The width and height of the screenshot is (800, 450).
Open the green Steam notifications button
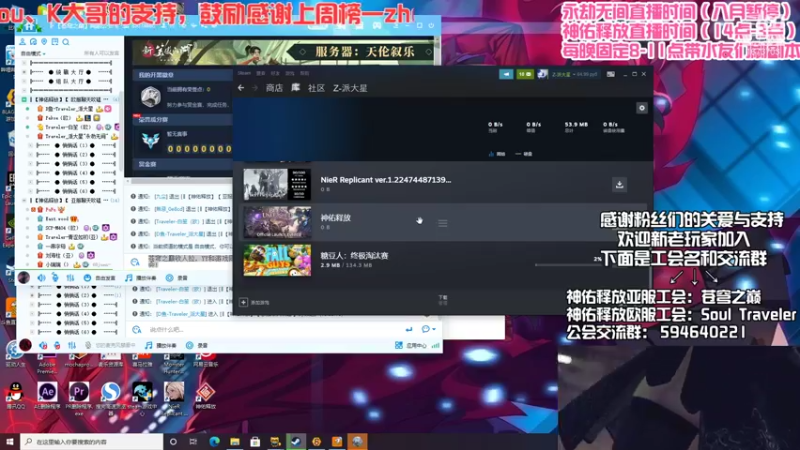[x=524, y=74]
